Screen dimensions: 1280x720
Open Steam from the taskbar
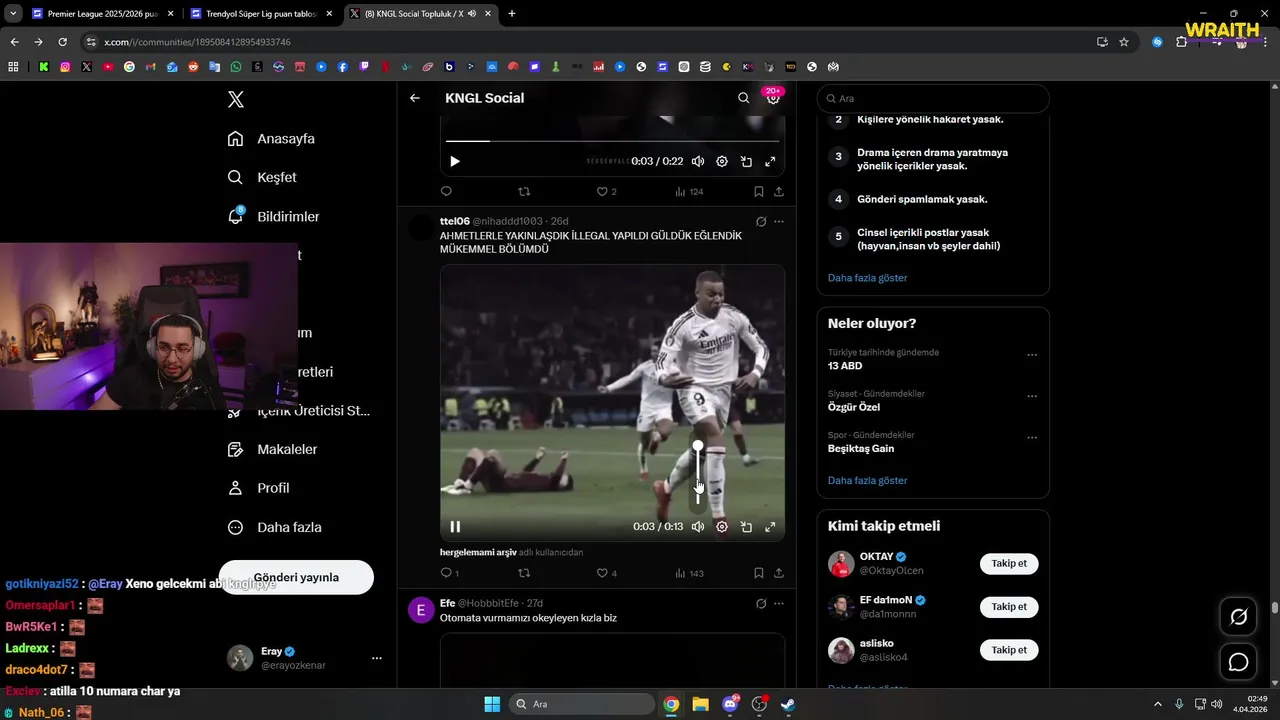pos(789,704)
